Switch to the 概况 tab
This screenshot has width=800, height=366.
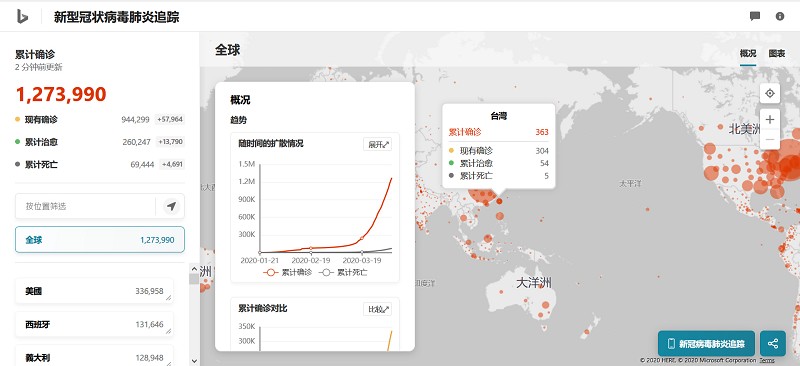748,53
